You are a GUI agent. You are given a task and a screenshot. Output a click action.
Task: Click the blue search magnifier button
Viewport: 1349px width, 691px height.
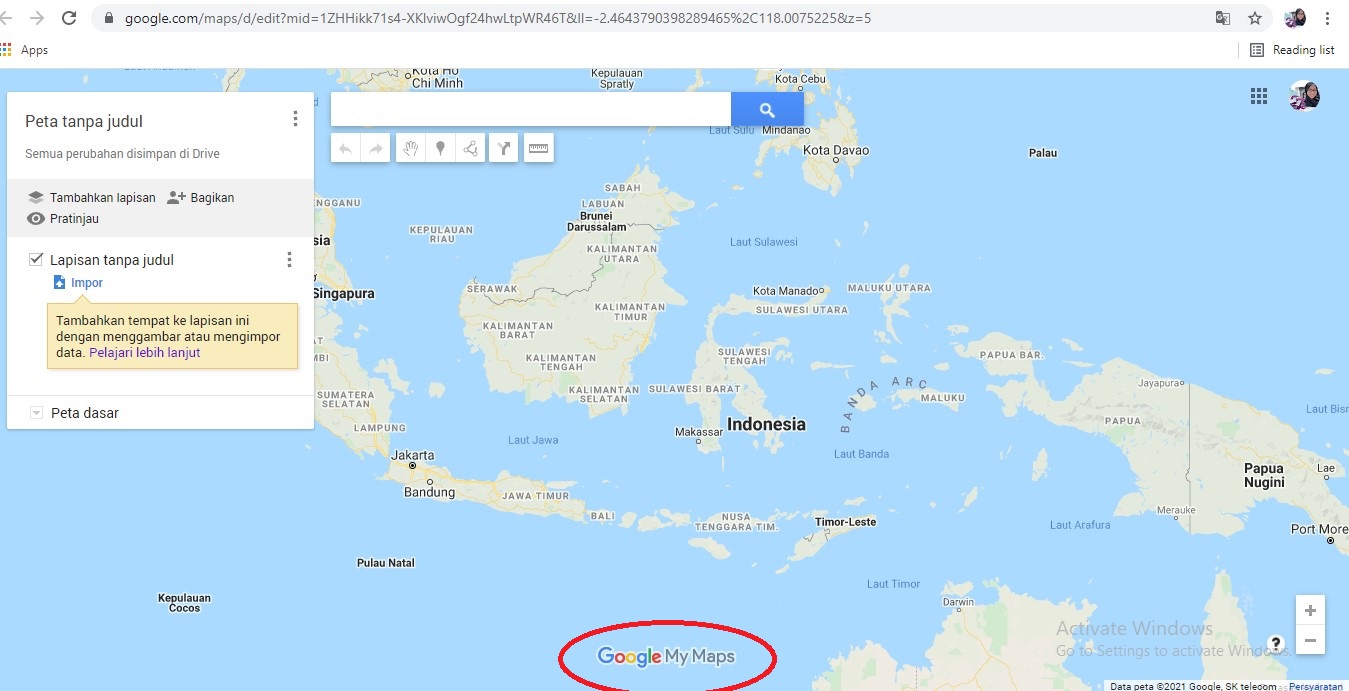(767, 110)
